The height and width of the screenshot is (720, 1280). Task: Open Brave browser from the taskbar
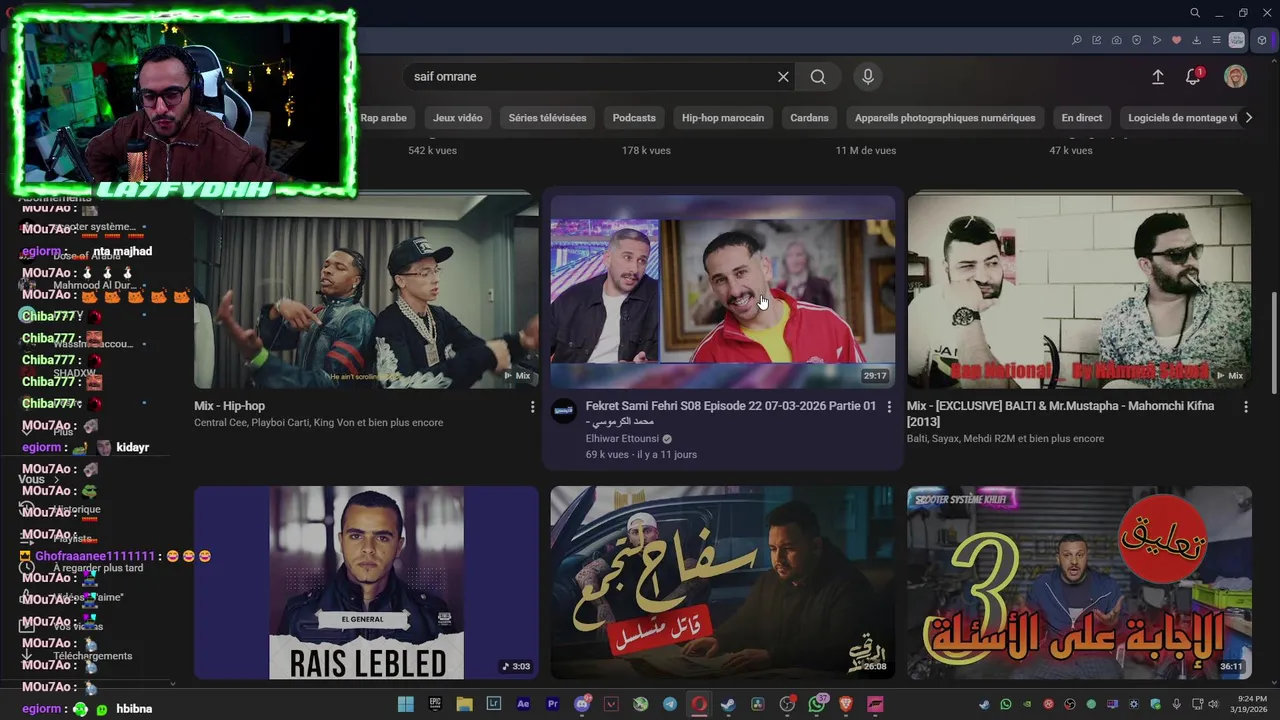click(846, 704)
